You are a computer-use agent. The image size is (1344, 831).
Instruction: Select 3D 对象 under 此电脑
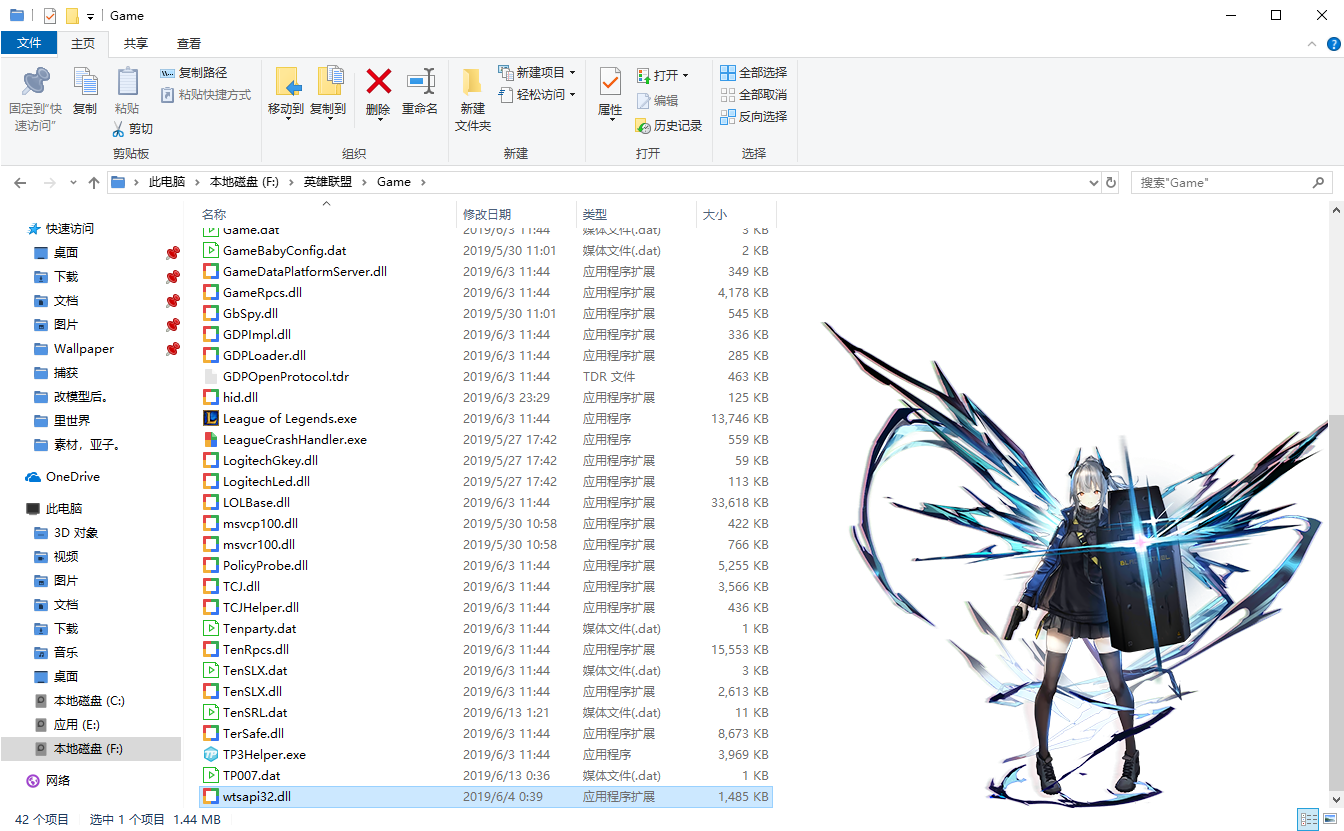pos(76,533)
